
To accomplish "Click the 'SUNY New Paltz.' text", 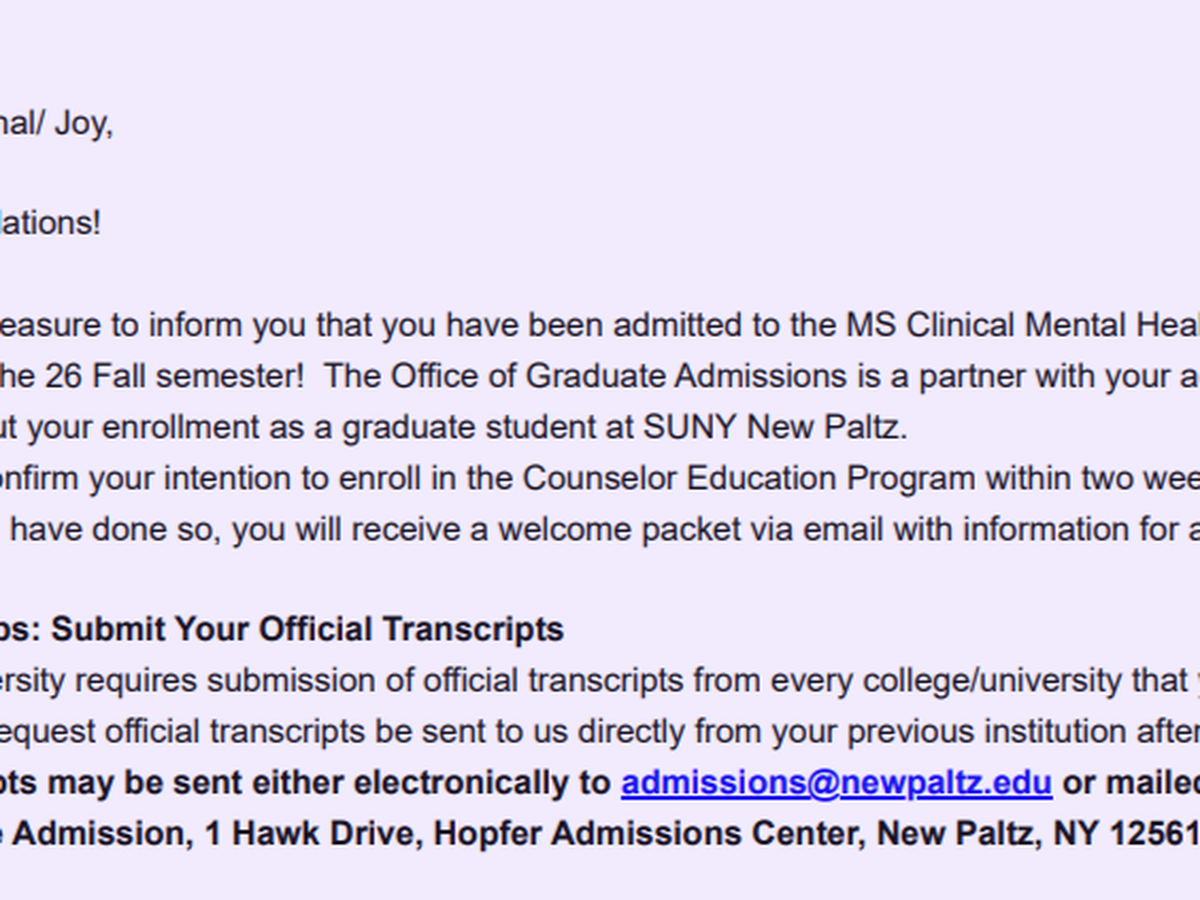I will pos(775,427).
